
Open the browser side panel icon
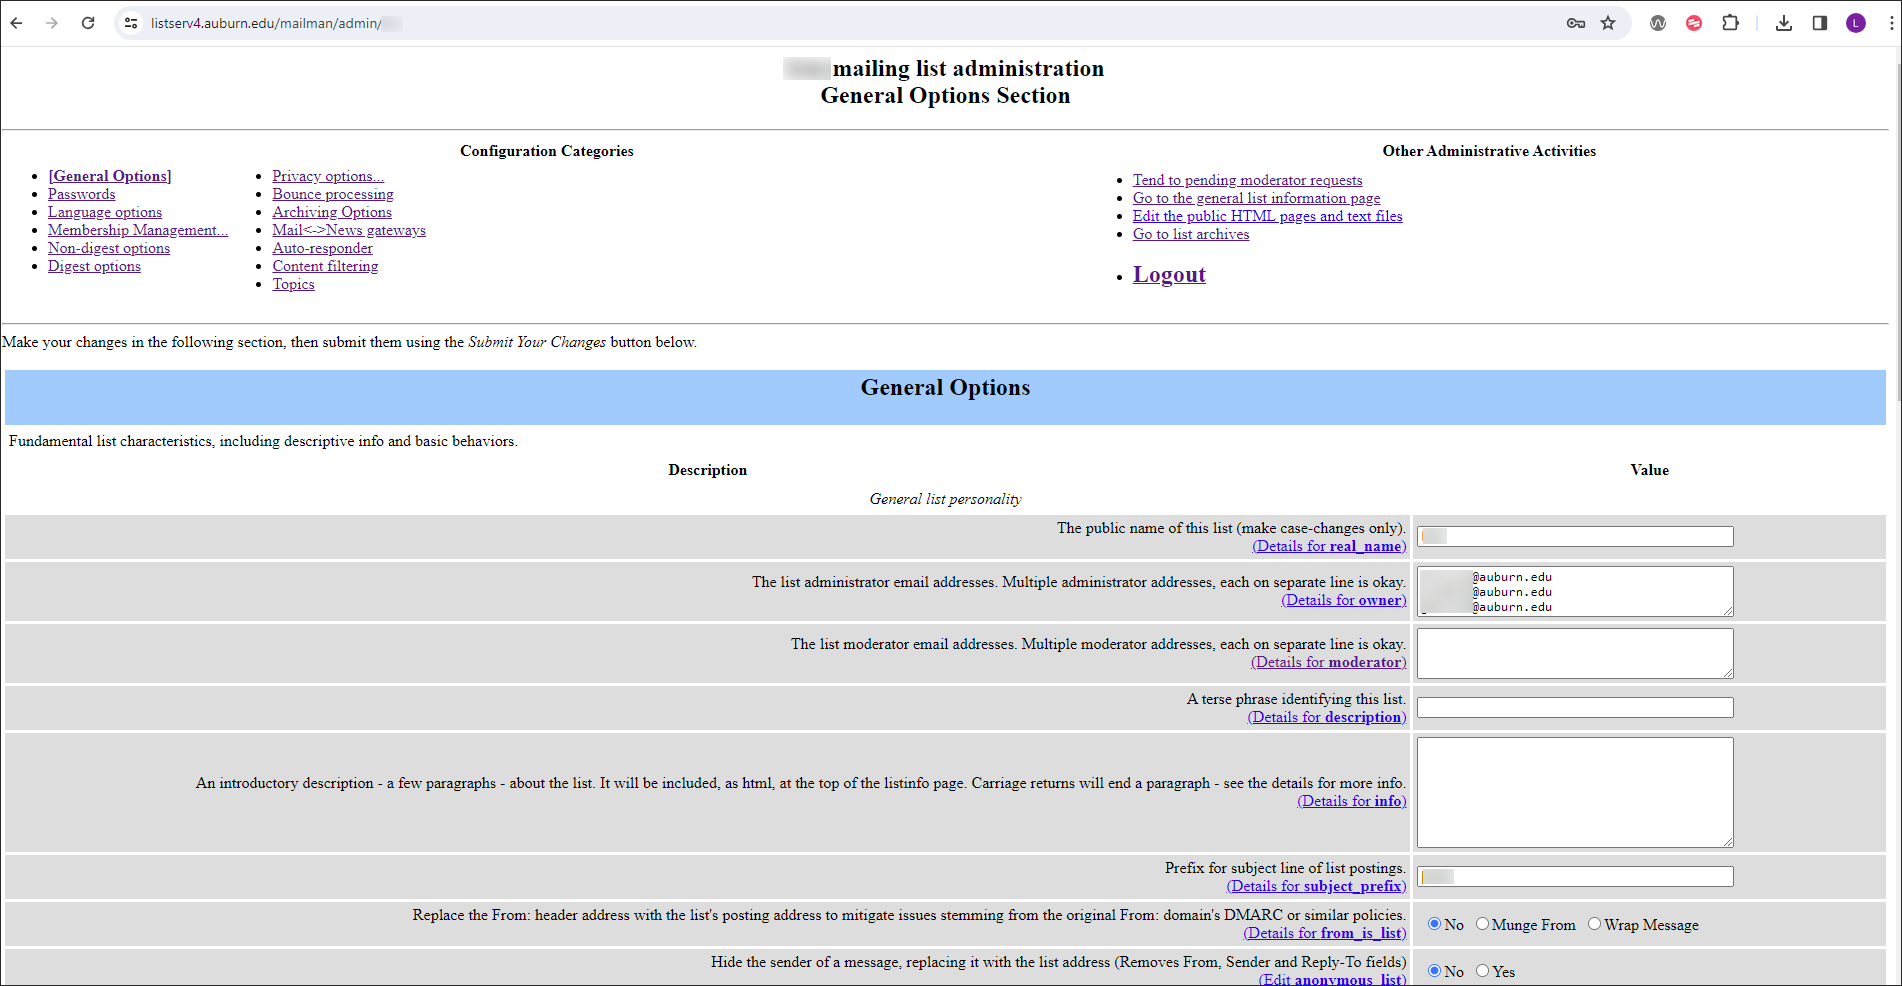(1820, 23)
